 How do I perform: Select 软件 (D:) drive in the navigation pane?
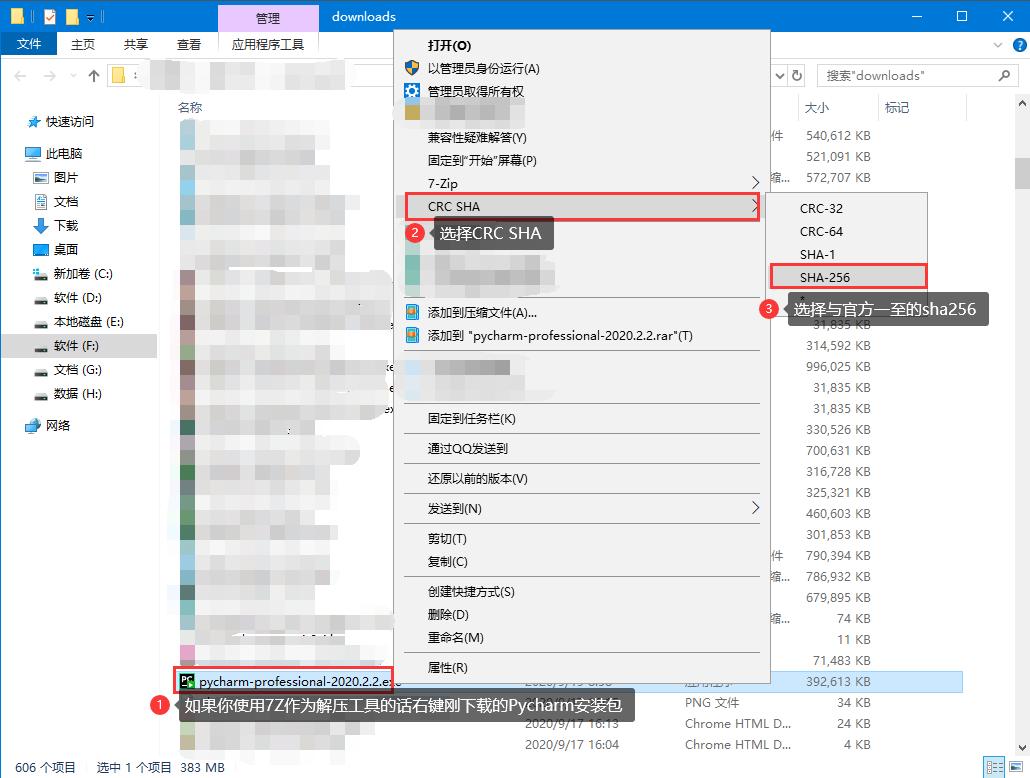77,298
